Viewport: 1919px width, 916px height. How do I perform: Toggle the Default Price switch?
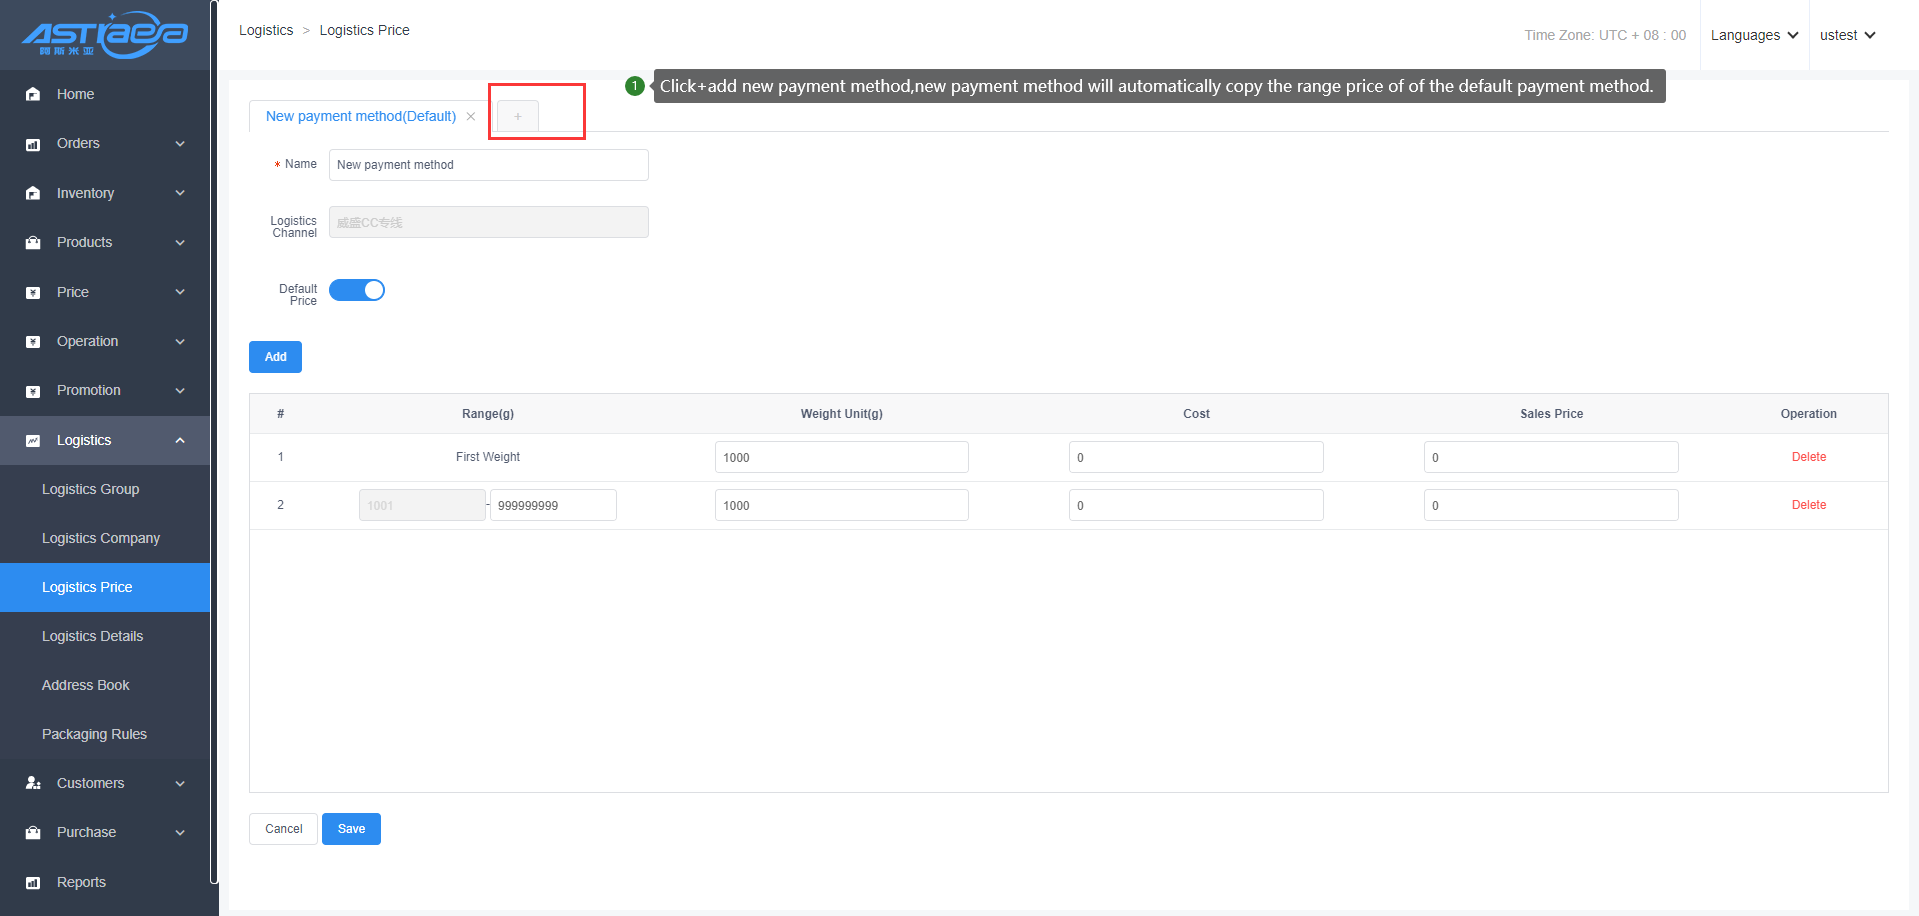click(x=357, y=290)
